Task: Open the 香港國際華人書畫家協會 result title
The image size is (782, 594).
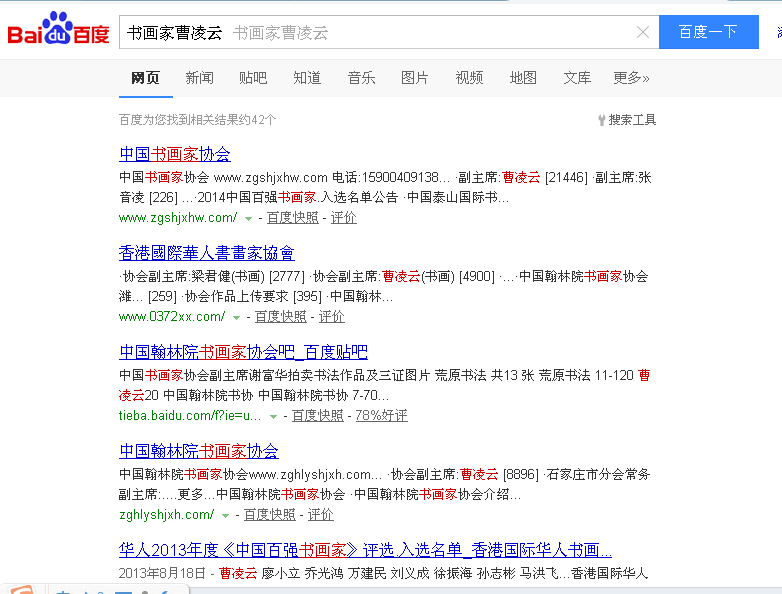Action: coord(206,253)
